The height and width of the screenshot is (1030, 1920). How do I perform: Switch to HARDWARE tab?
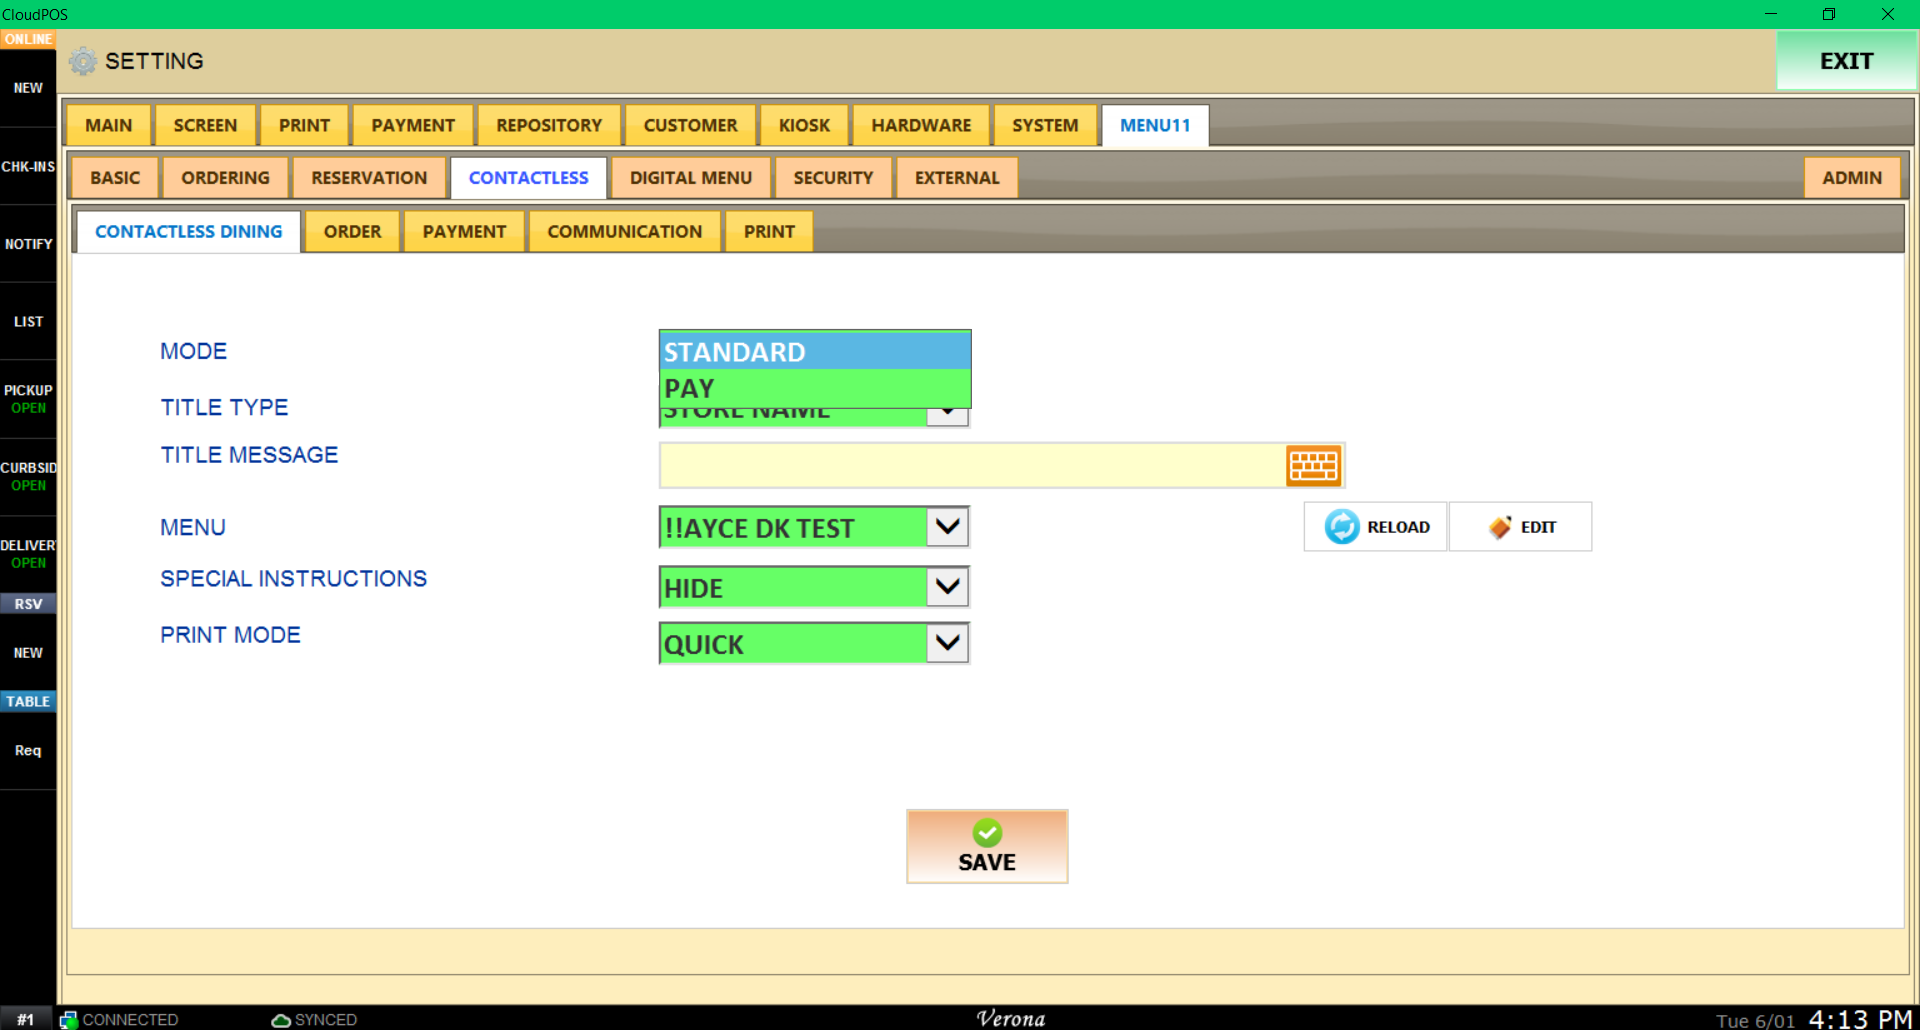(x=921, y=126)
